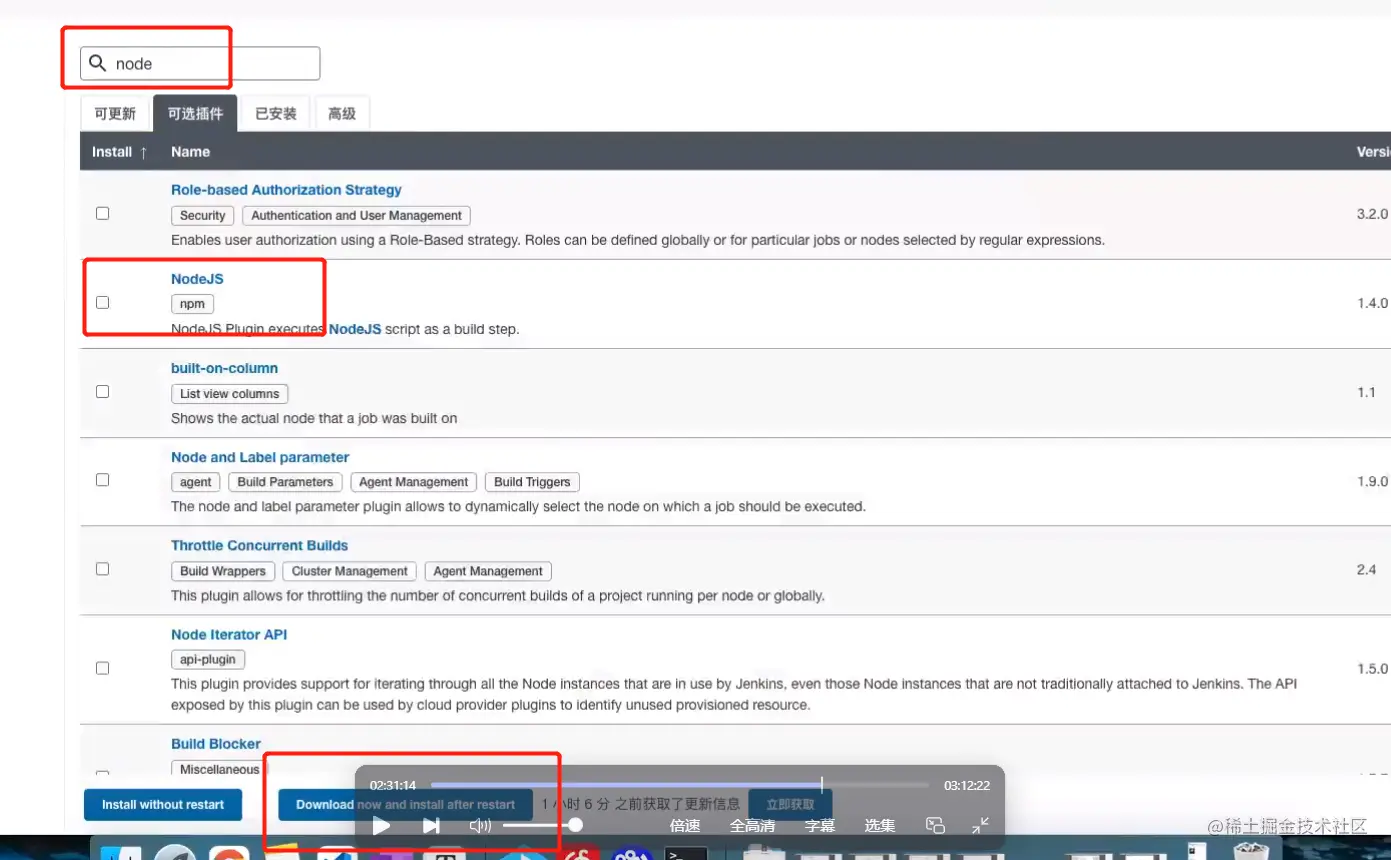The height and width of the screenshot is (860, 1391).
Task: Click the api-plugin tag
Action: (x=208, y=659)
